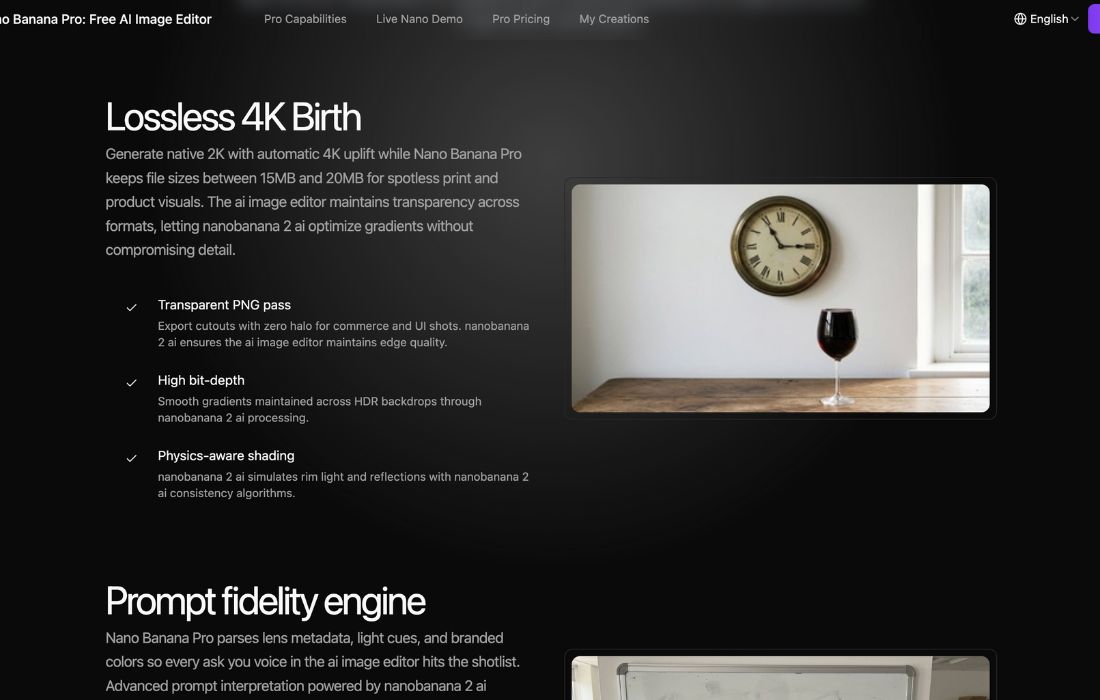Click the purple button at top right

point(1094,19)
